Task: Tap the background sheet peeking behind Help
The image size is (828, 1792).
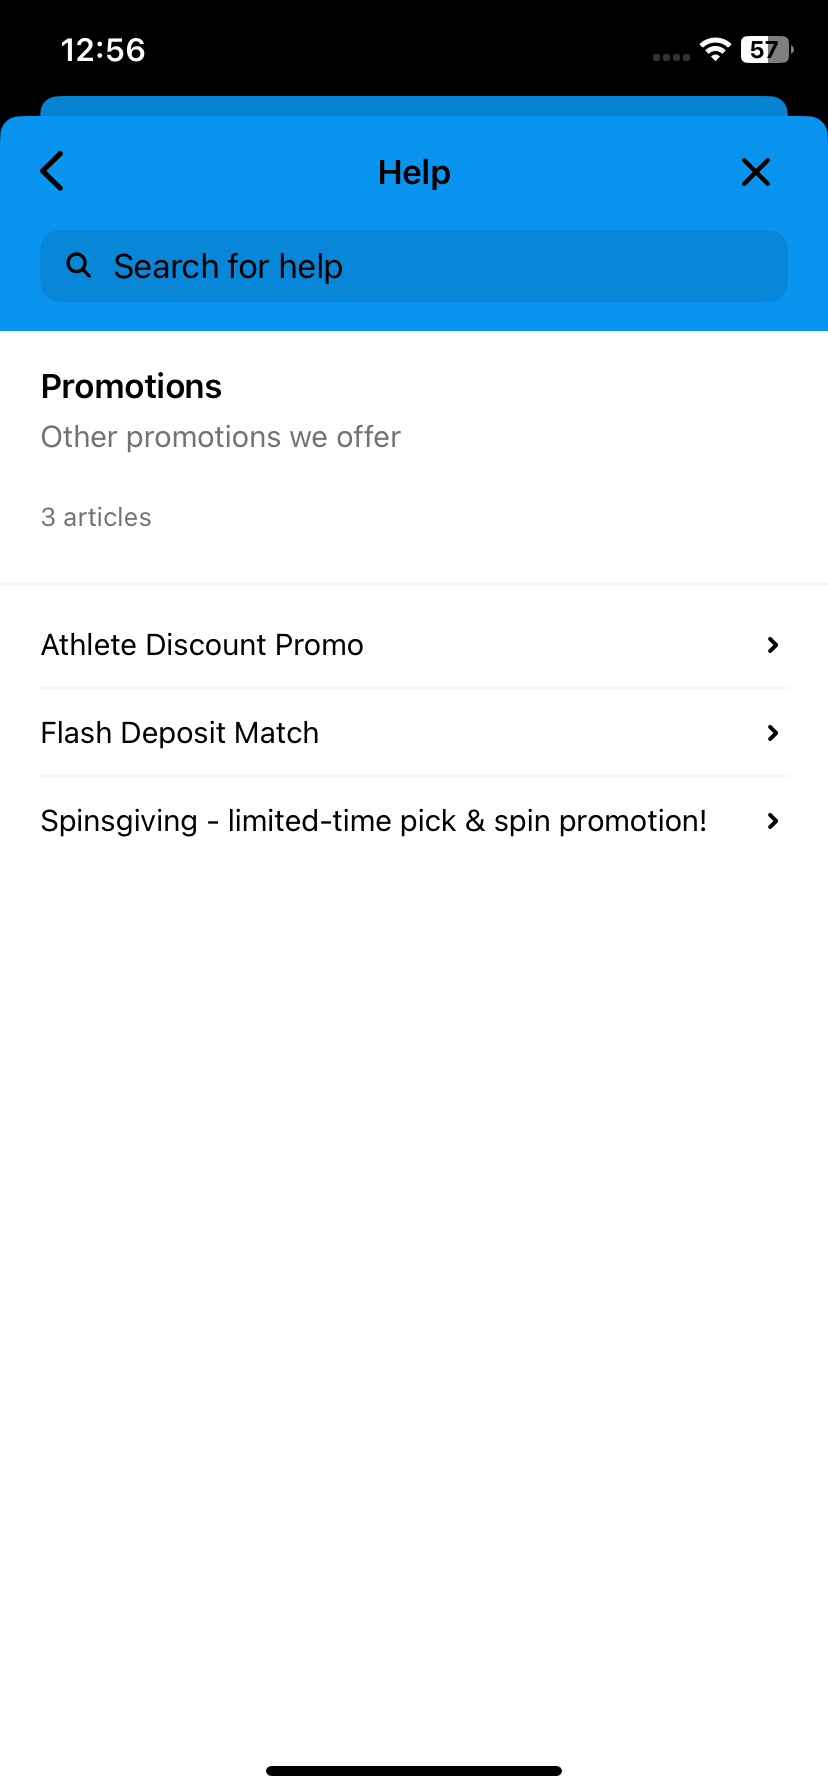Action: coord(414,106)
